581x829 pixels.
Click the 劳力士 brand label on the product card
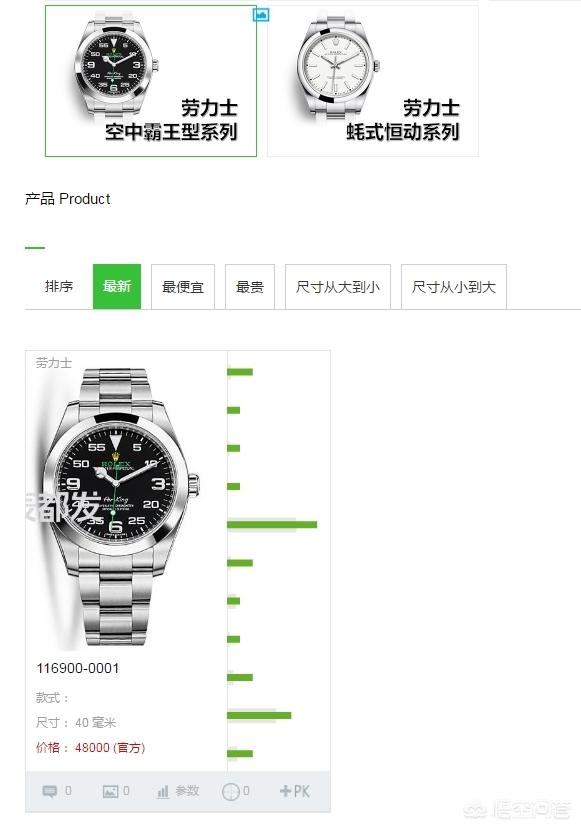click(53, 363)
